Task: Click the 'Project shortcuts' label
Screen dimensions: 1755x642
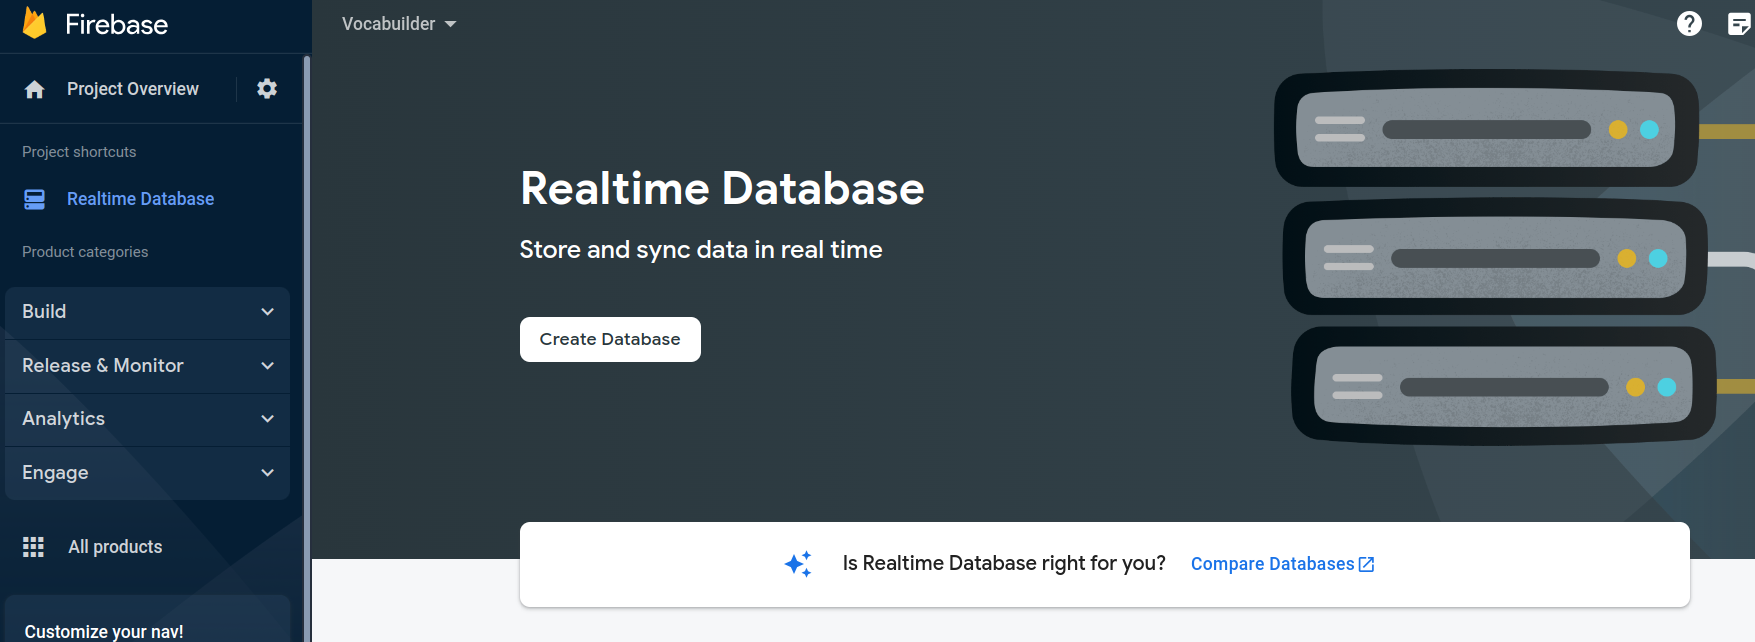Action: (79, 152)
